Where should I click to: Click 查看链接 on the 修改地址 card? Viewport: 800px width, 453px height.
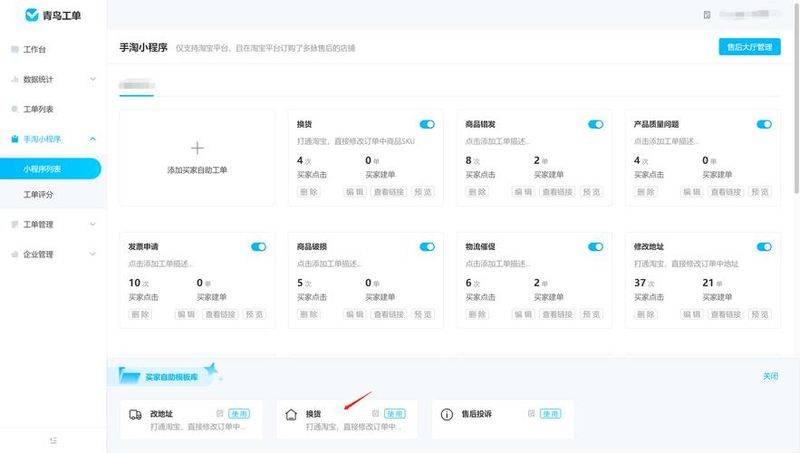tap(726, 314)
